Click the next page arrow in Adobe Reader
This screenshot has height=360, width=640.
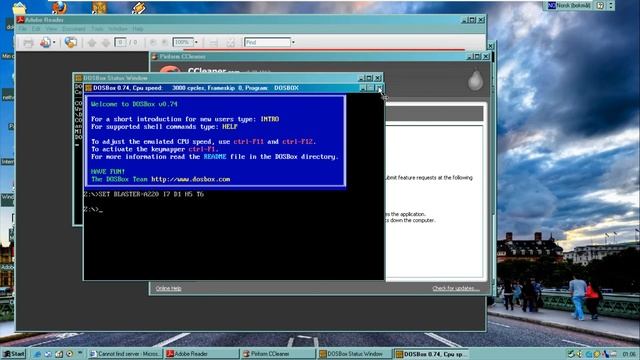pyautogui.click(x=106, y=42)
